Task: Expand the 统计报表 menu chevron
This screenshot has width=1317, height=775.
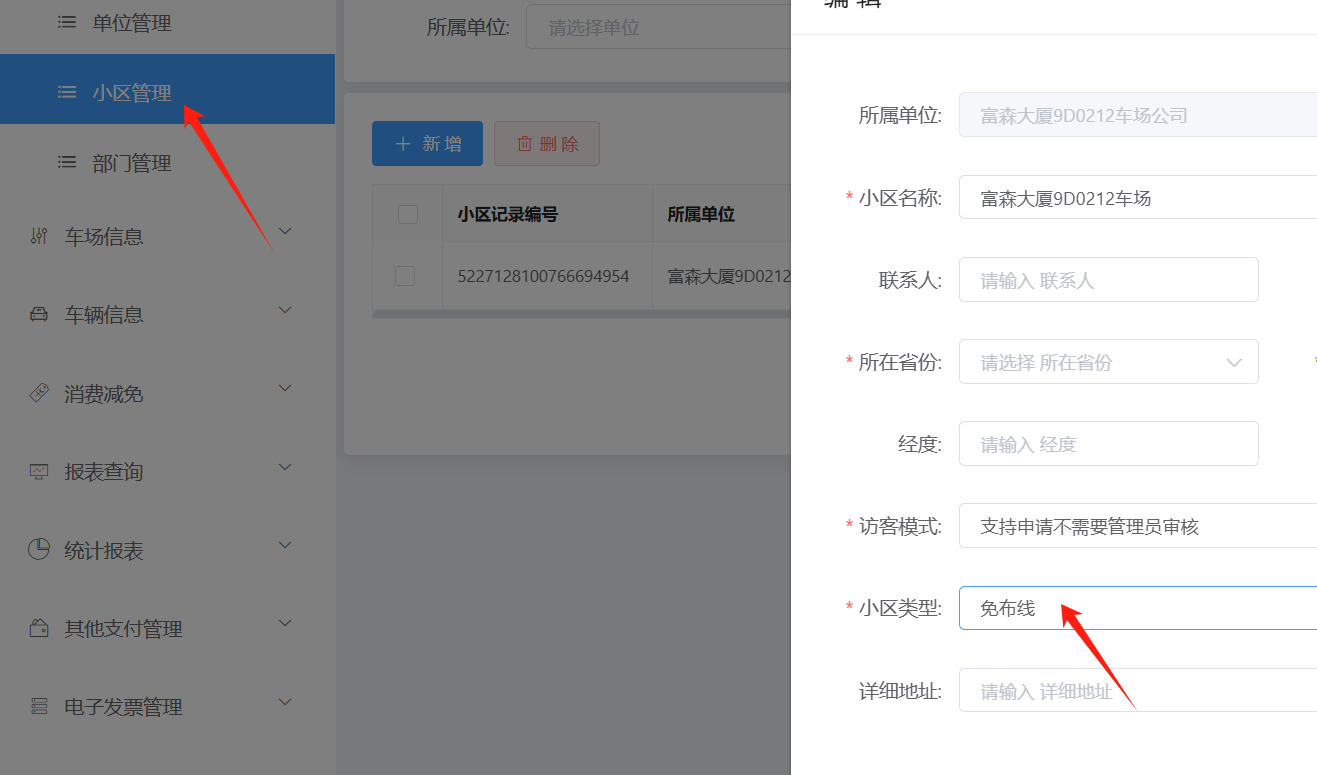Action: coord(285,545)
